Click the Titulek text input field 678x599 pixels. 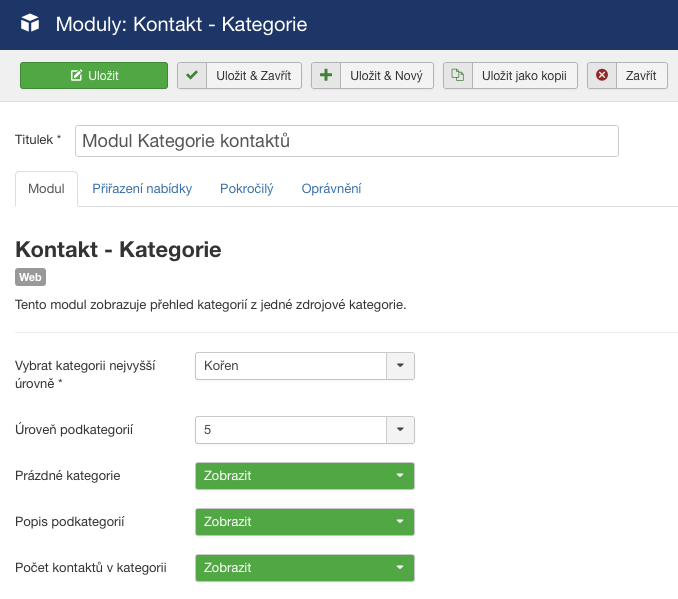coord(346,141)
